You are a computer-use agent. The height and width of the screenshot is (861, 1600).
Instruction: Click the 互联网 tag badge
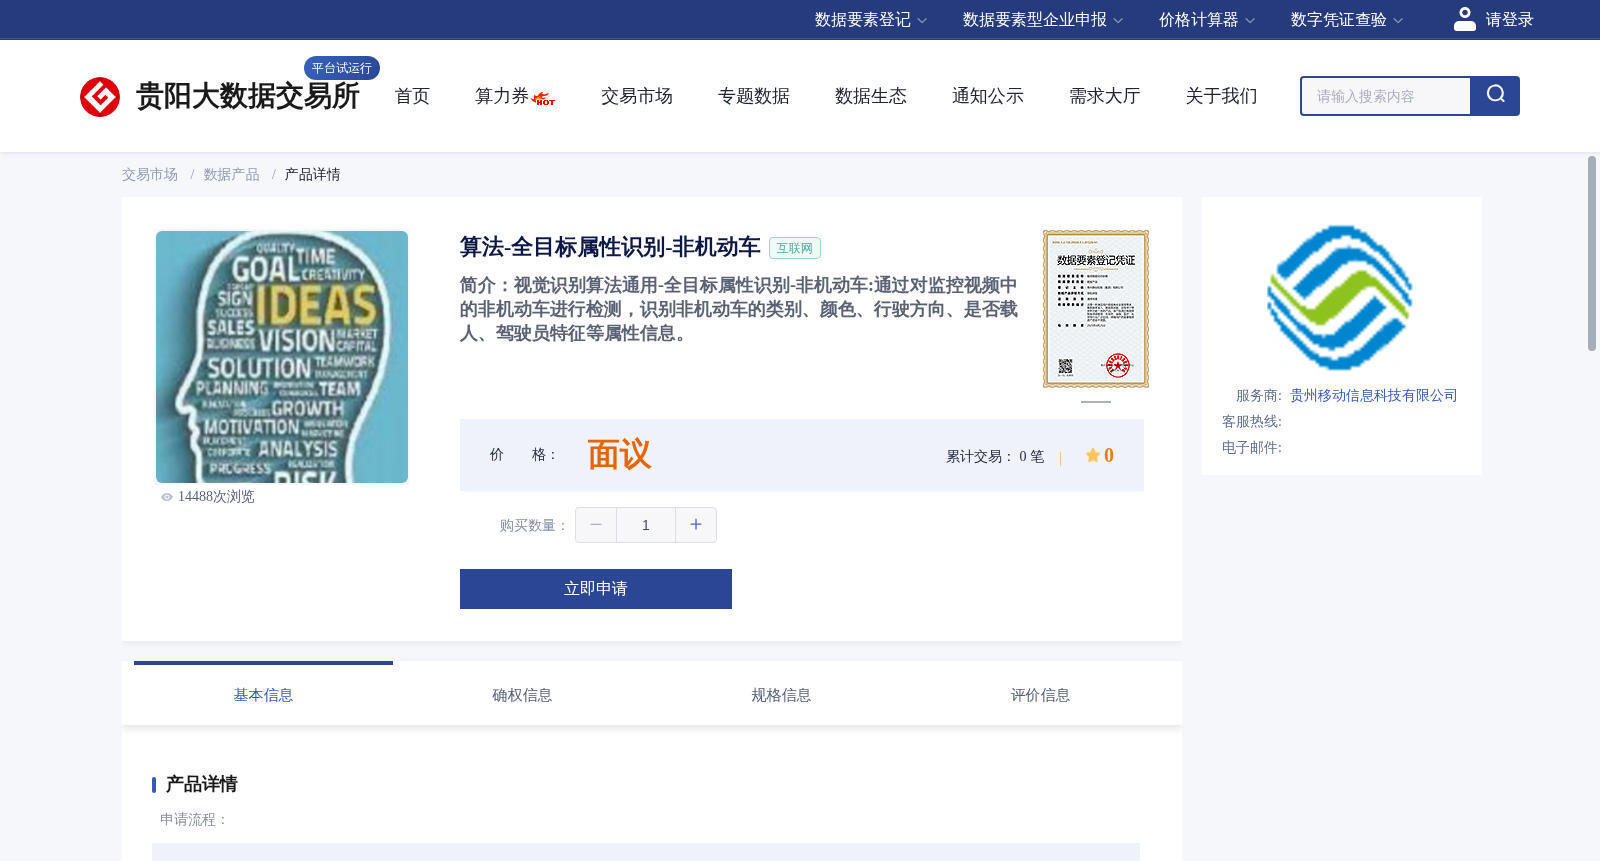[x=795, y=248]
